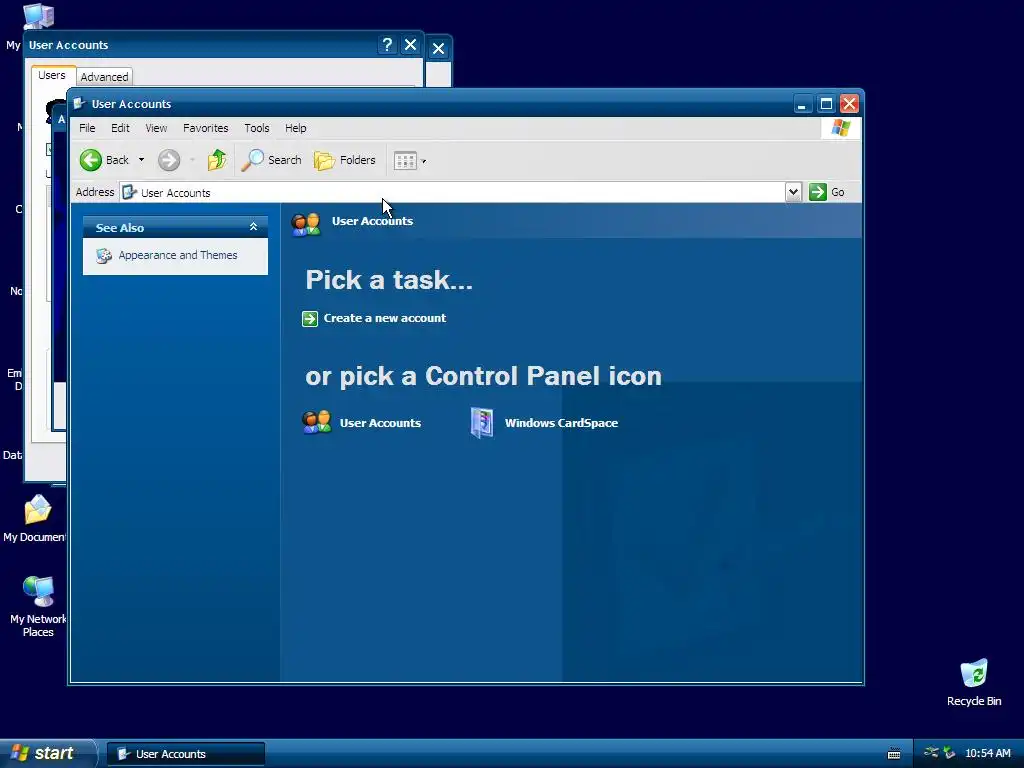Image resolution: width=1024 pixels, height=768 pixels.
Task: Click the green Go arrow button
Action: [x=818, y=192]
